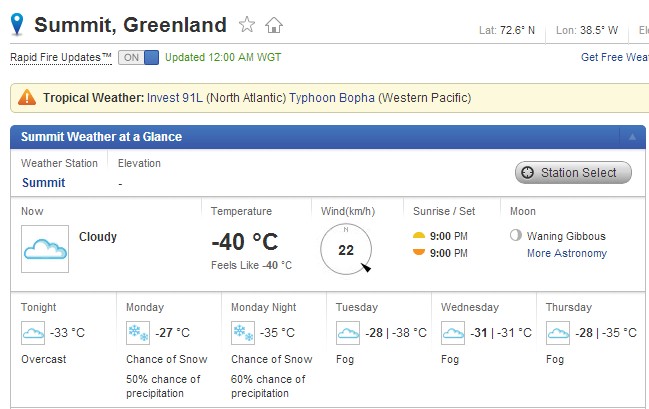Click More Astronomy link
649x409 pixels.
566,253
